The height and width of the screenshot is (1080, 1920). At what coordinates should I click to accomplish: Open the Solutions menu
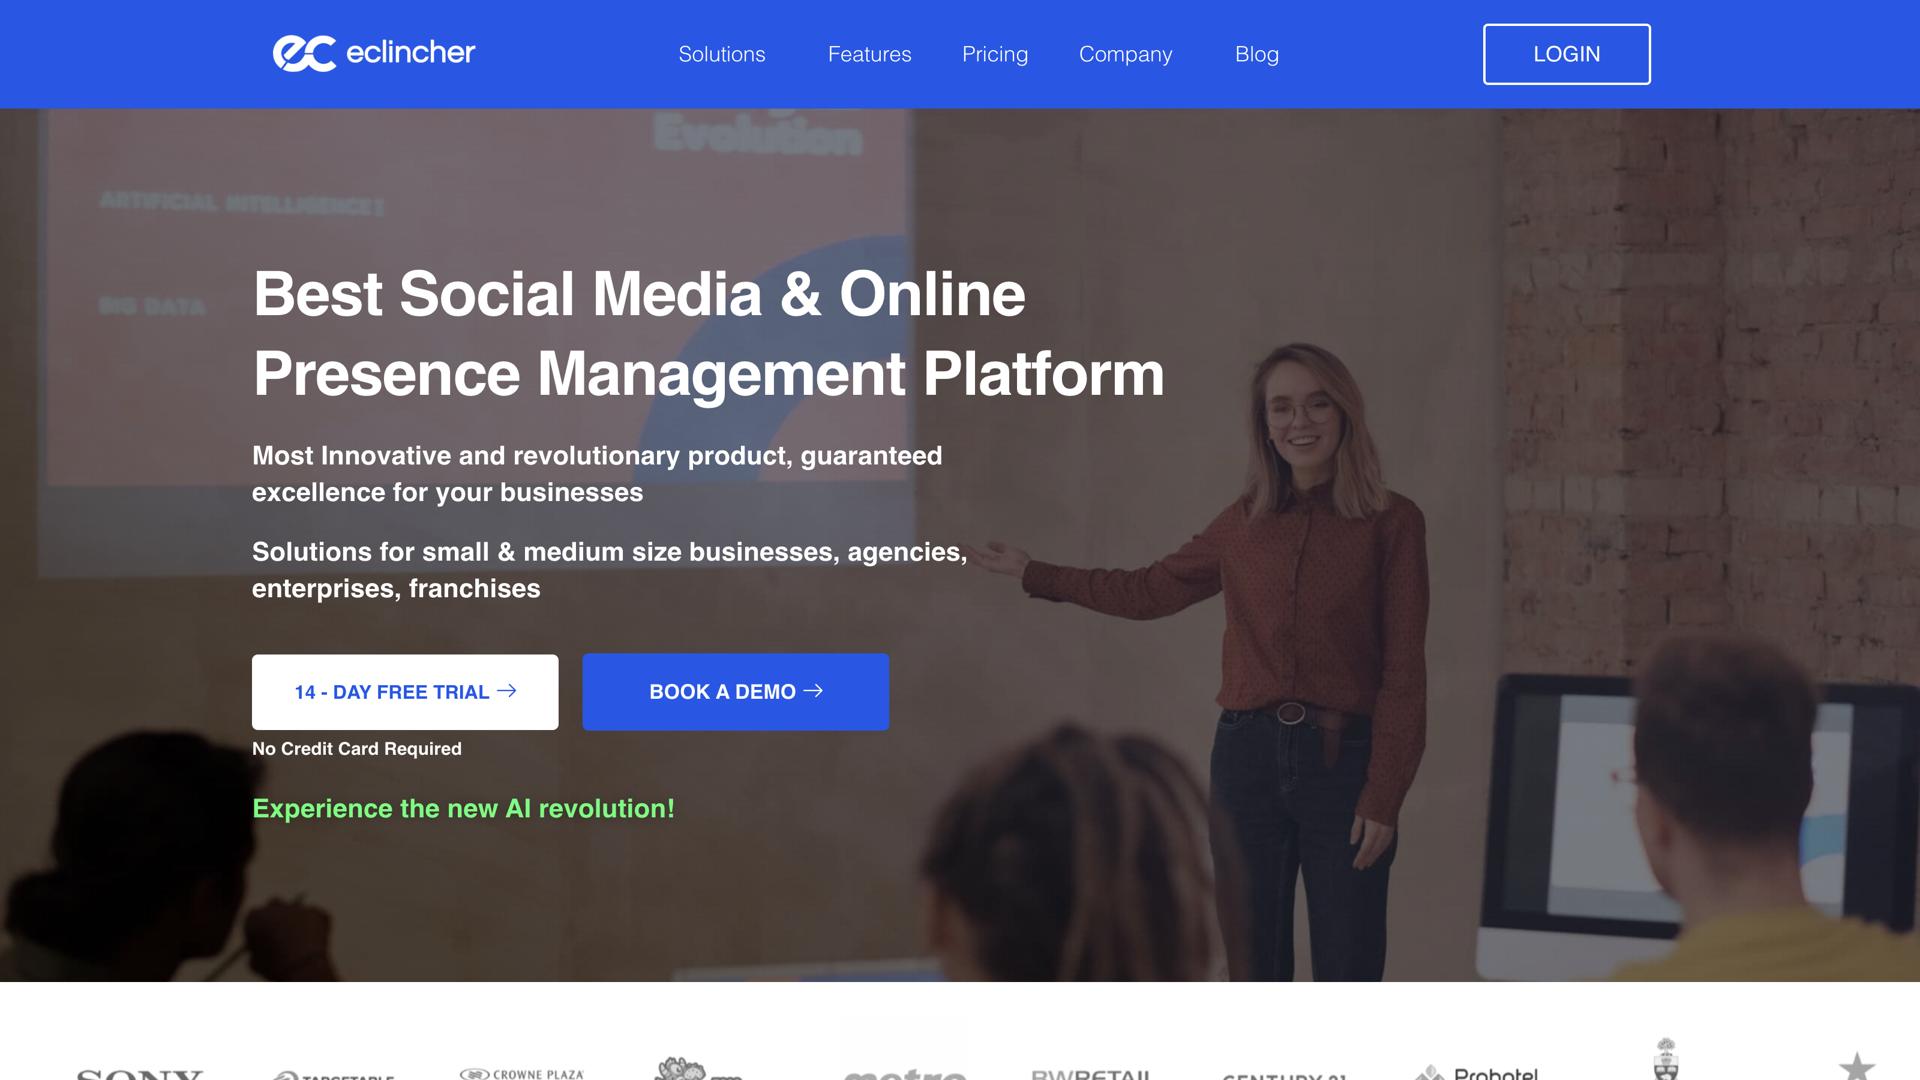[721, 54]
